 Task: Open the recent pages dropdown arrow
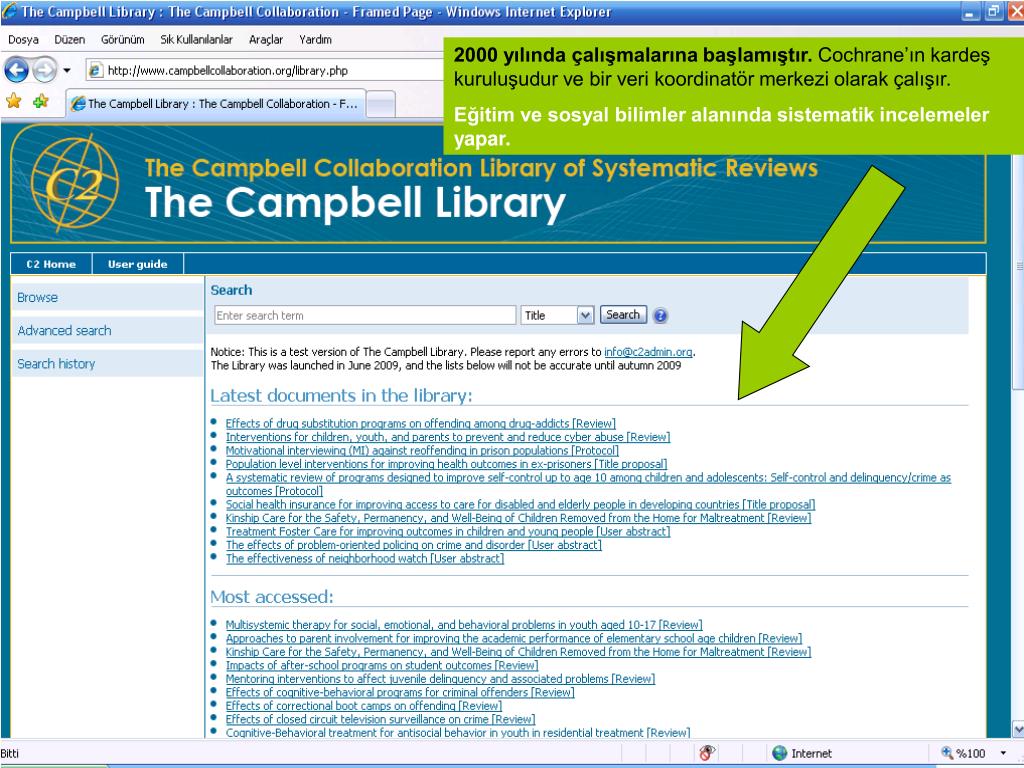[67, 71]
